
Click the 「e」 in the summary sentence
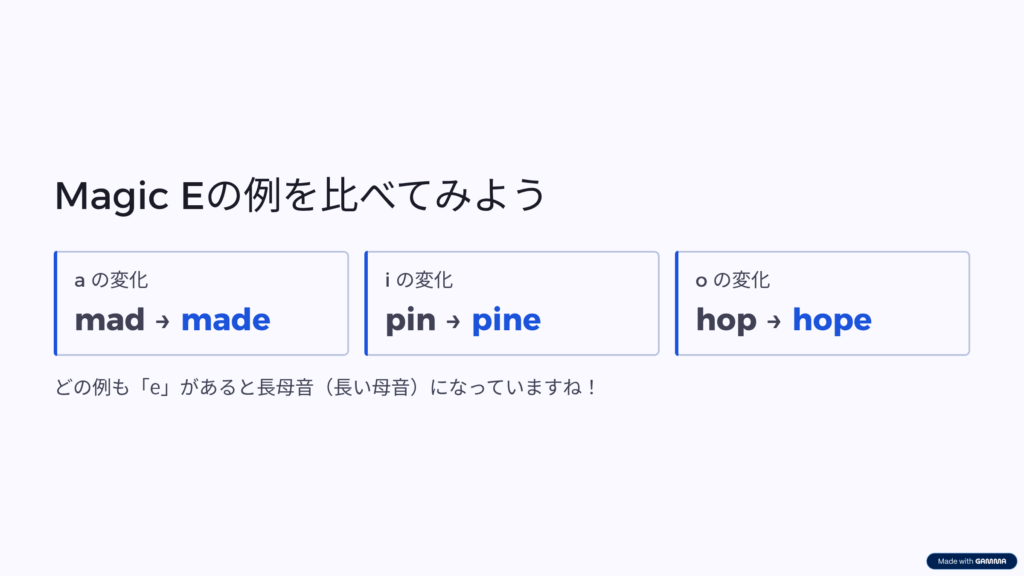[x=155, y=387]
